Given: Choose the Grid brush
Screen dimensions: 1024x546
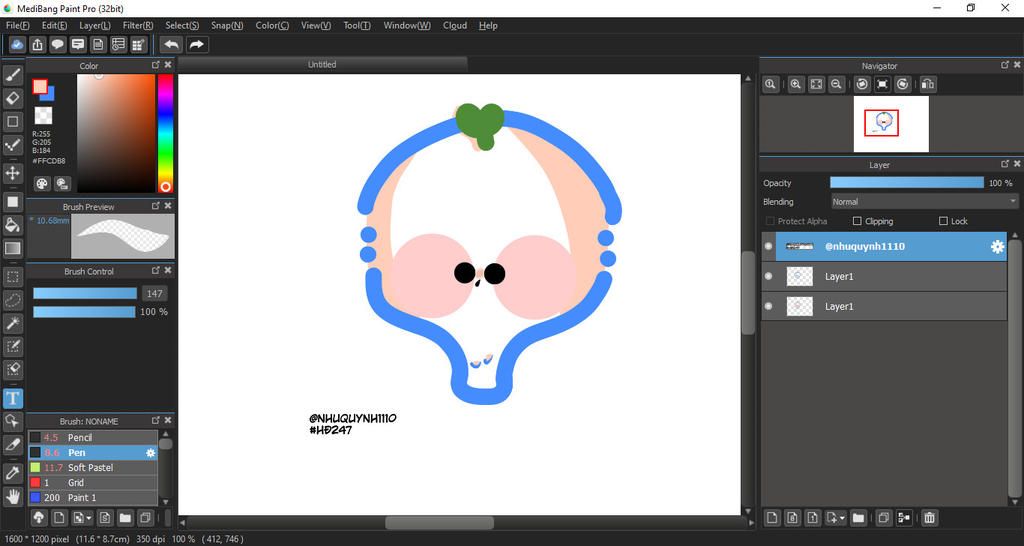Looking at the screenshot, I should (92, 483).
